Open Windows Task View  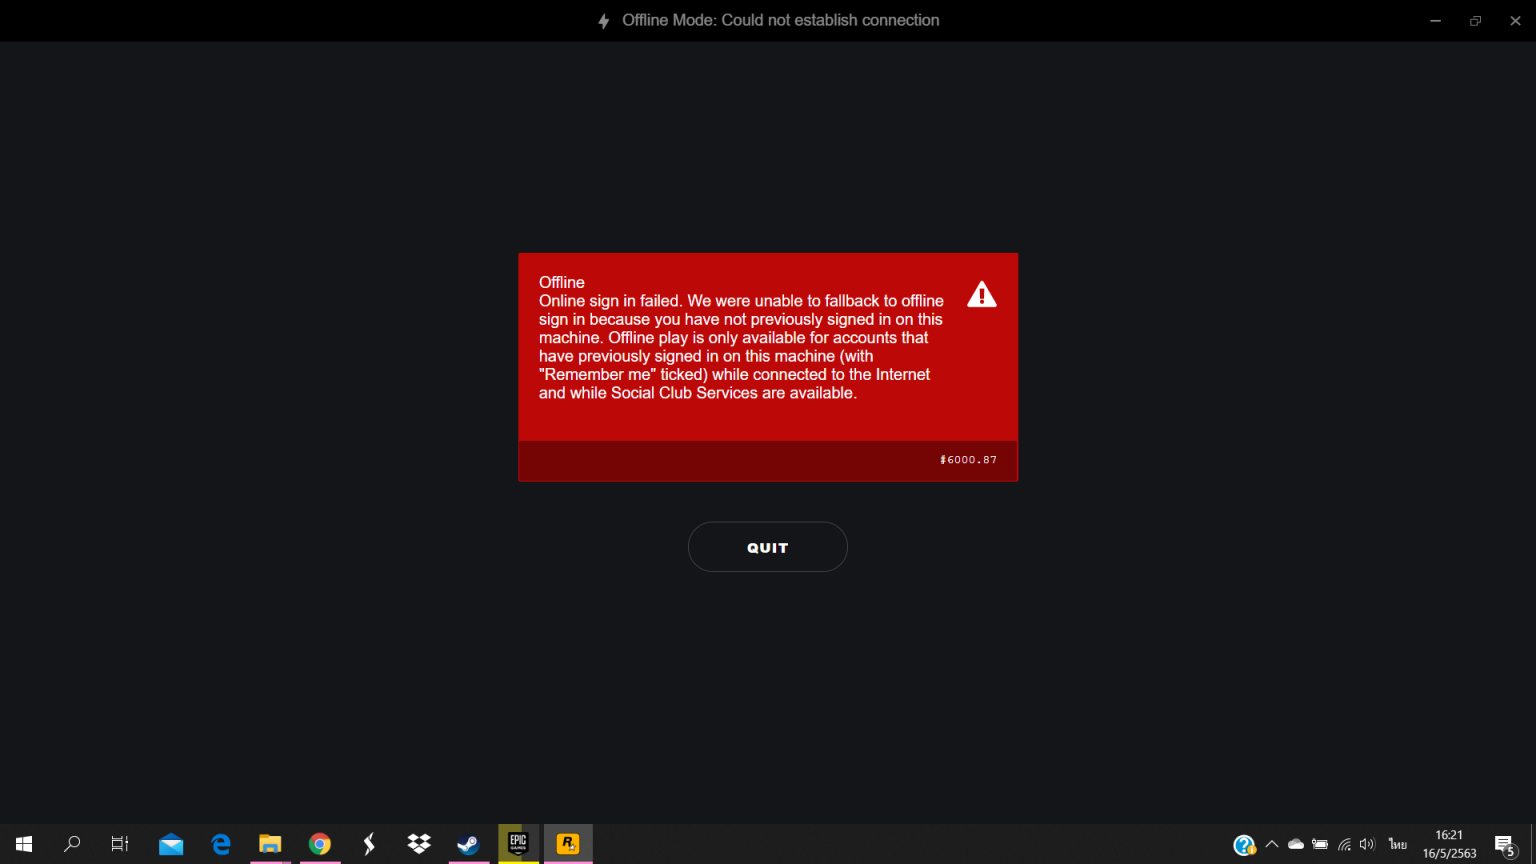[120, 844]
